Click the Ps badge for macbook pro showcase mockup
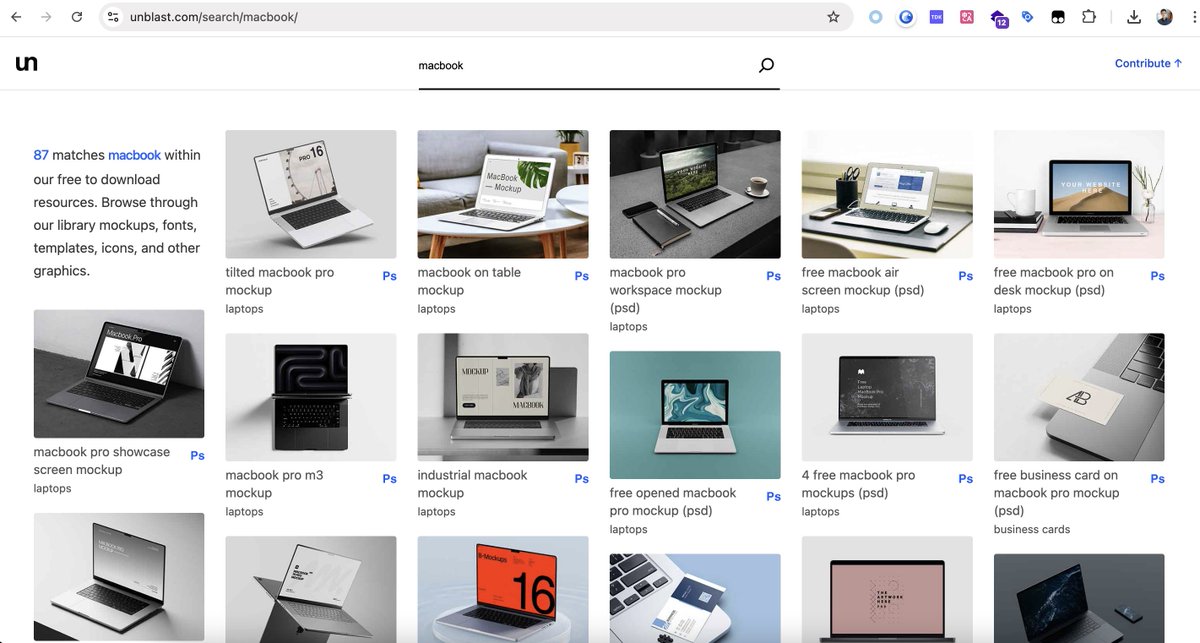Screen dimensions: 1200x643 pyautogui.click(x=197, y=456)
